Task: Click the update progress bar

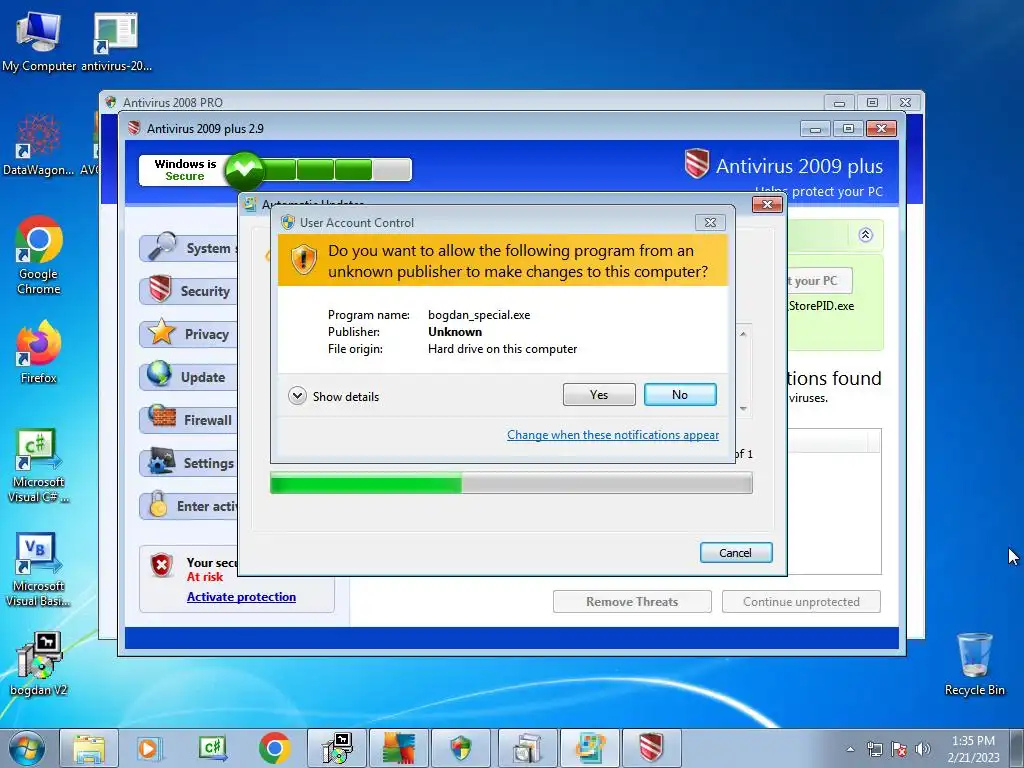Action: pyautogui.click(x=511, y=483)
